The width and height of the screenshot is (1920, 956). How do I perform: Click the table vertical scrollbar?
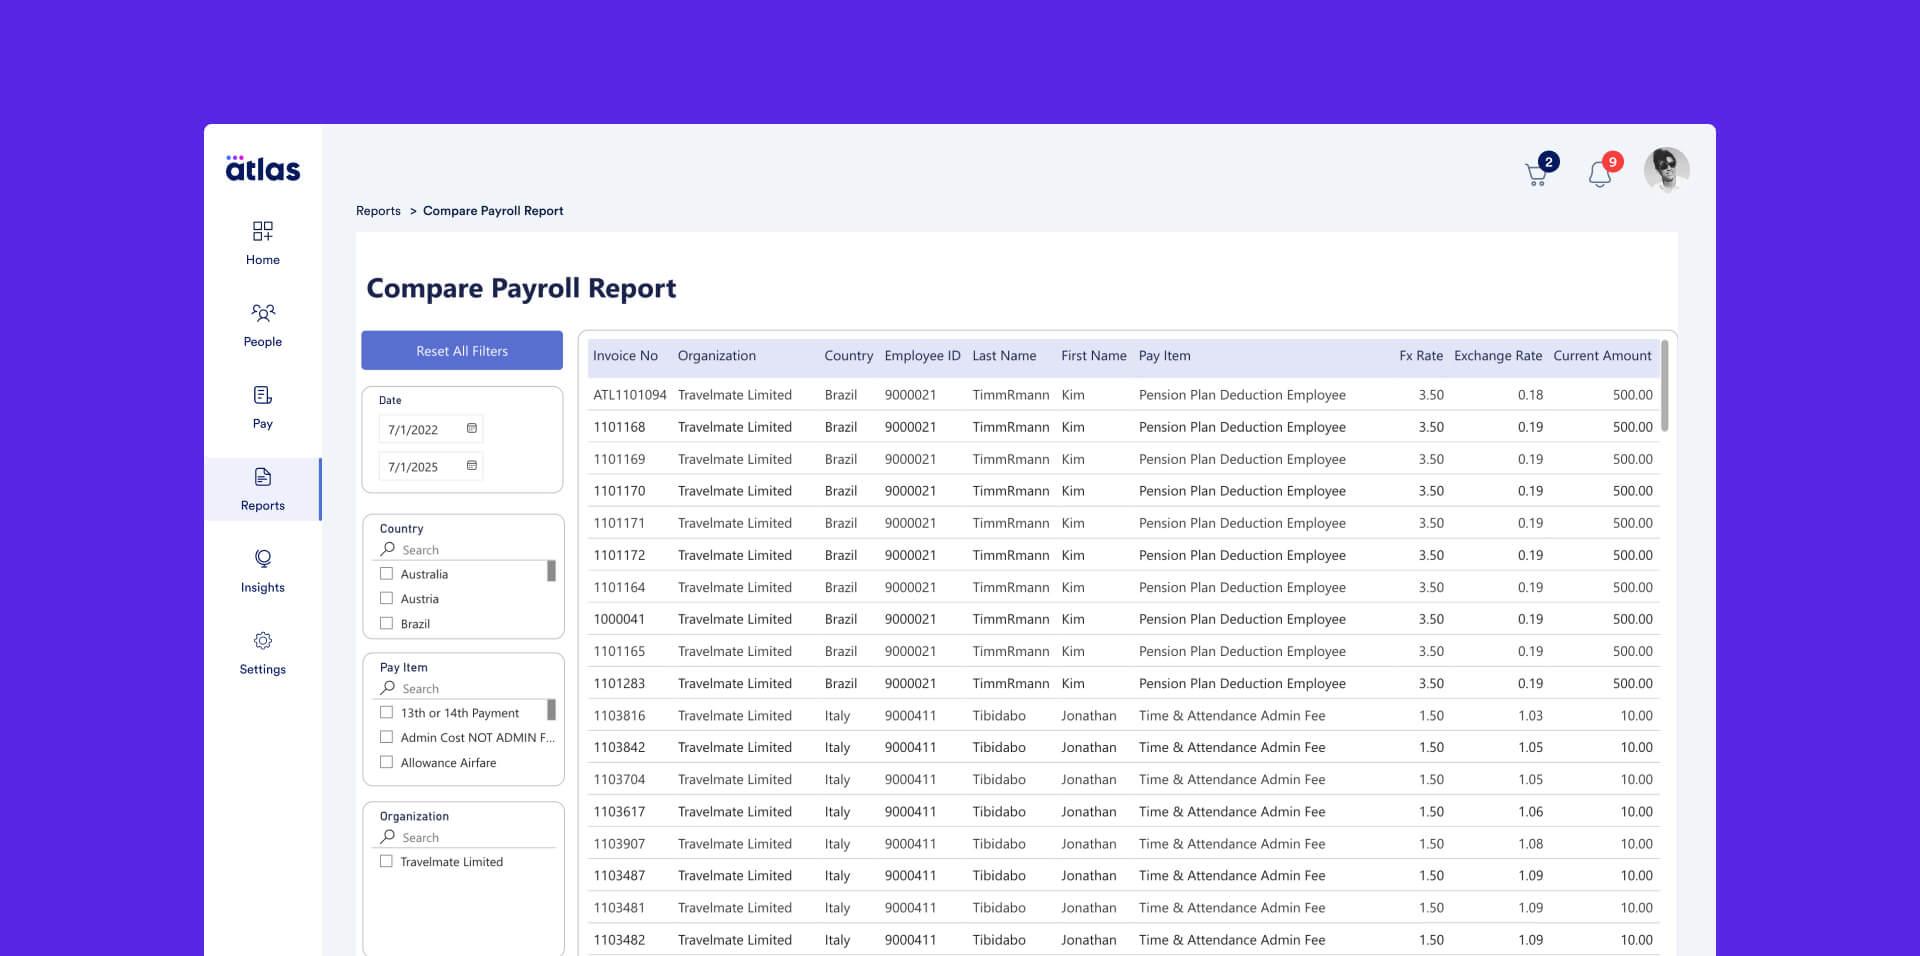coord(1665,386)
